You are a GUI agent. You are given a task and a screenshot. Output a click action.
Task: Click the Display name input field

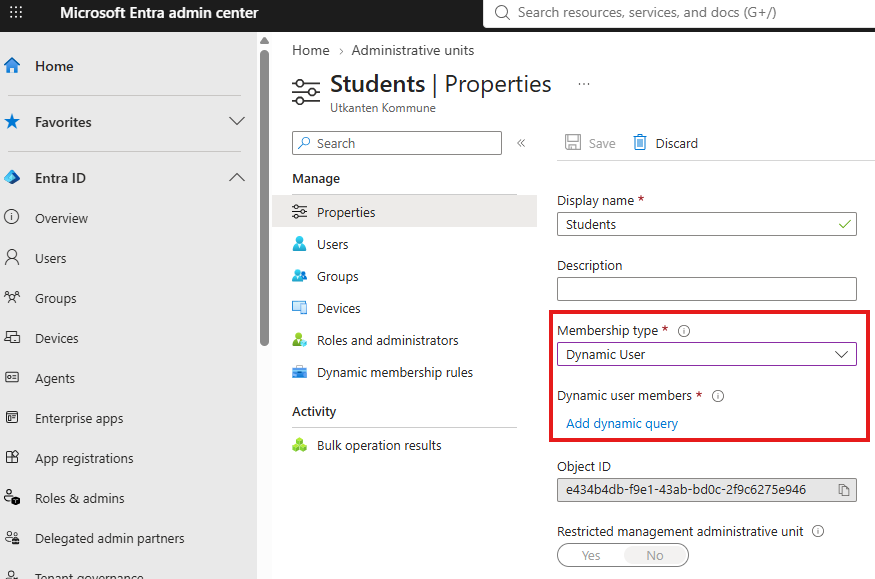tap(706, 224)
